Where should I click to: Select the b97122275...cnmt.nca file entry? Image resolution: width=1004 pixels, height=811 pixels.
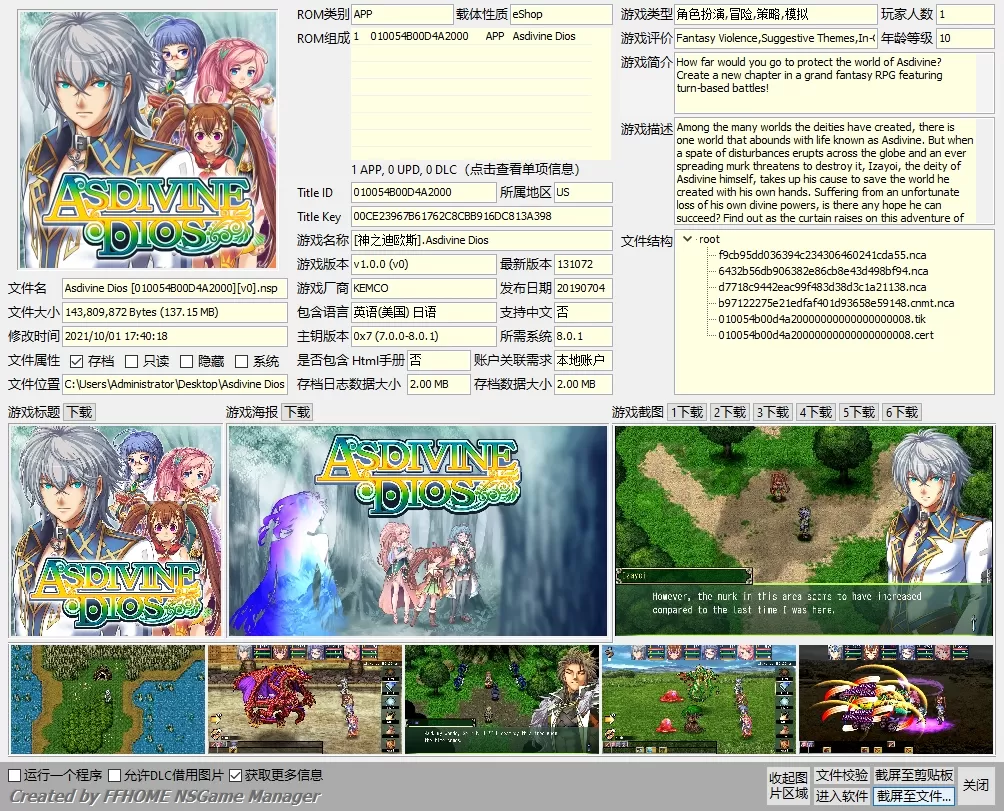[836, 303]
